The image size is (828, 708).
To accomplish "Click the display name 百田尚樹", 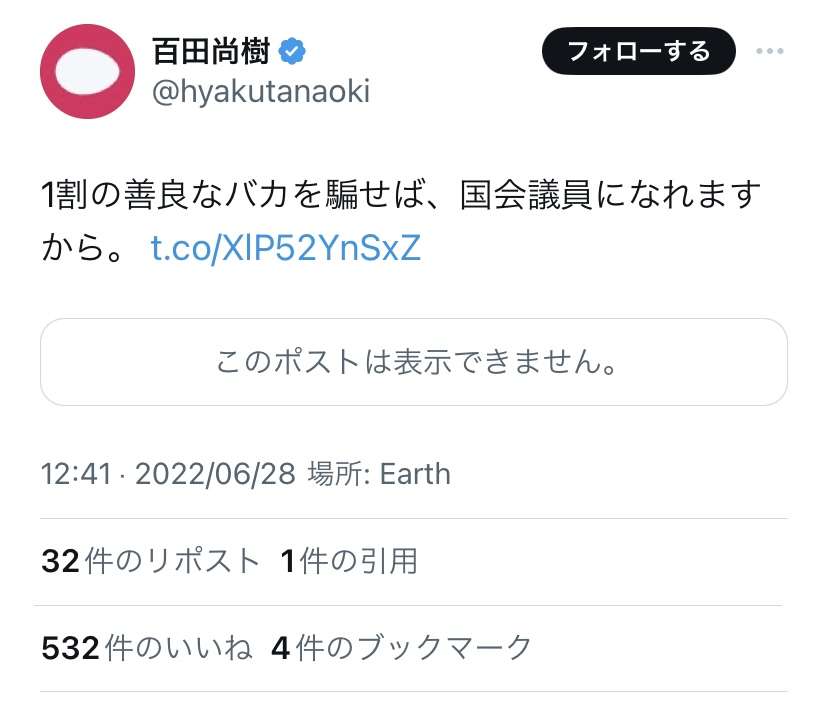I will coord(211,49).
